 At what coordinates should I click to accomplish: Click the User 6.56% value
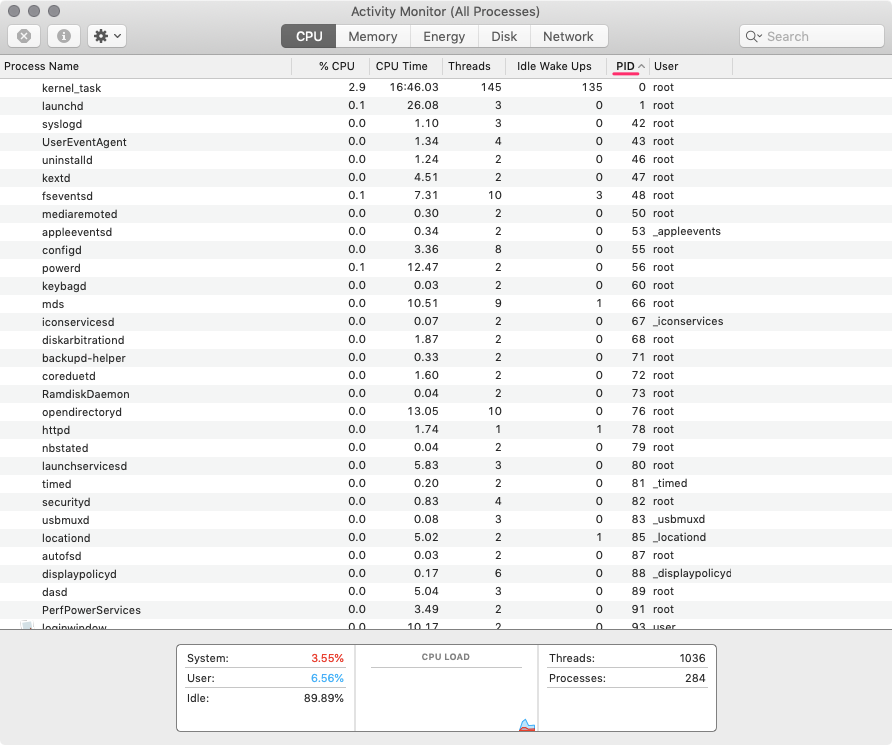[x=327, y=678]
